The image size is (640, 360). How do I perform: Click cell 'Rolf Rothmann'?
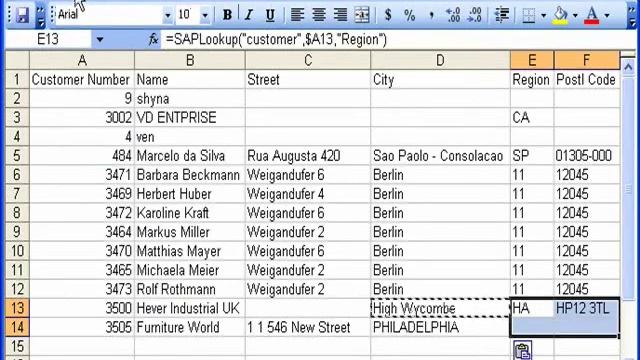[190, 289]
